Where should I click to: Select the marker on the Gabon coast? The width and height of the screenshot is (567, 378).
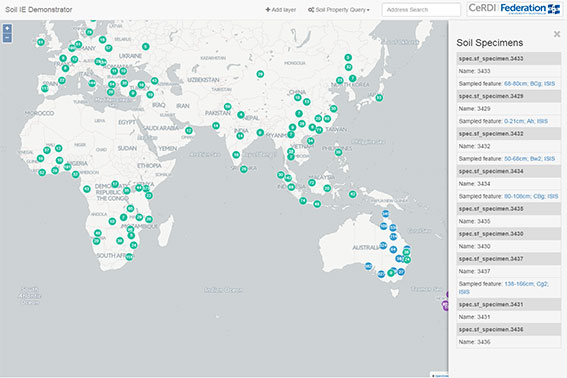pyautogui.click(x=87, y=189)
